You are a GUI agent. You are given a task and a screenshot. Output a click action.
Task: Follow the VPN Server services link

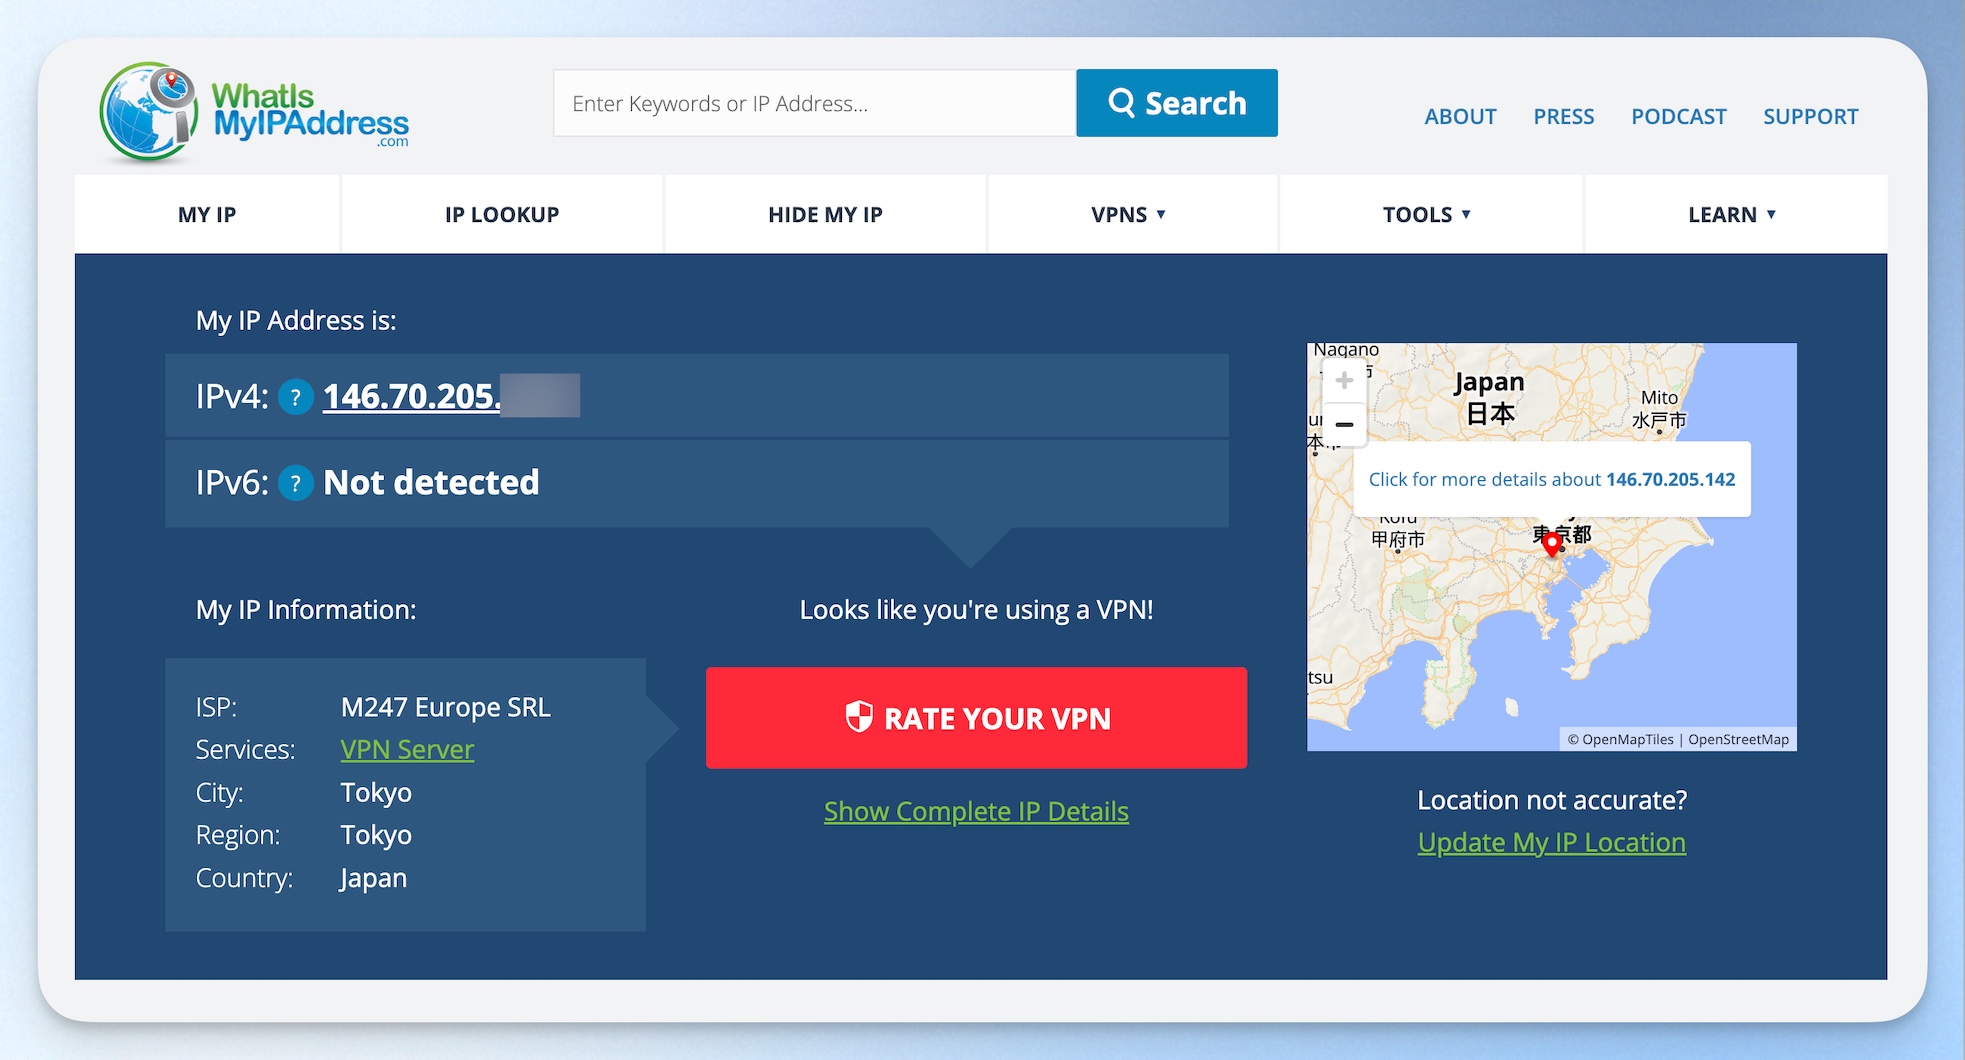pyautogui.click(x=407, y=750)
